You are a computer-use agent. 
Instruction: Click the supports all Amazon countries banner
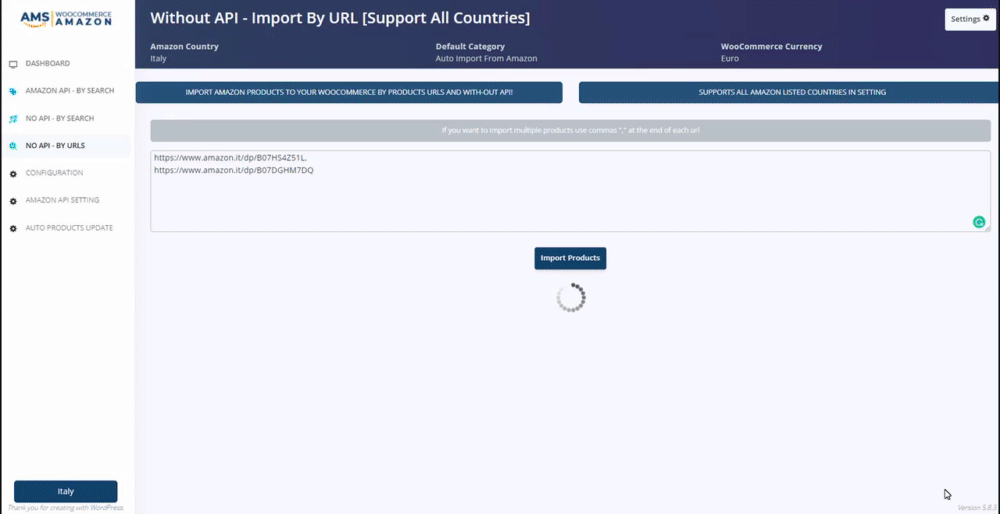(789, 92)
